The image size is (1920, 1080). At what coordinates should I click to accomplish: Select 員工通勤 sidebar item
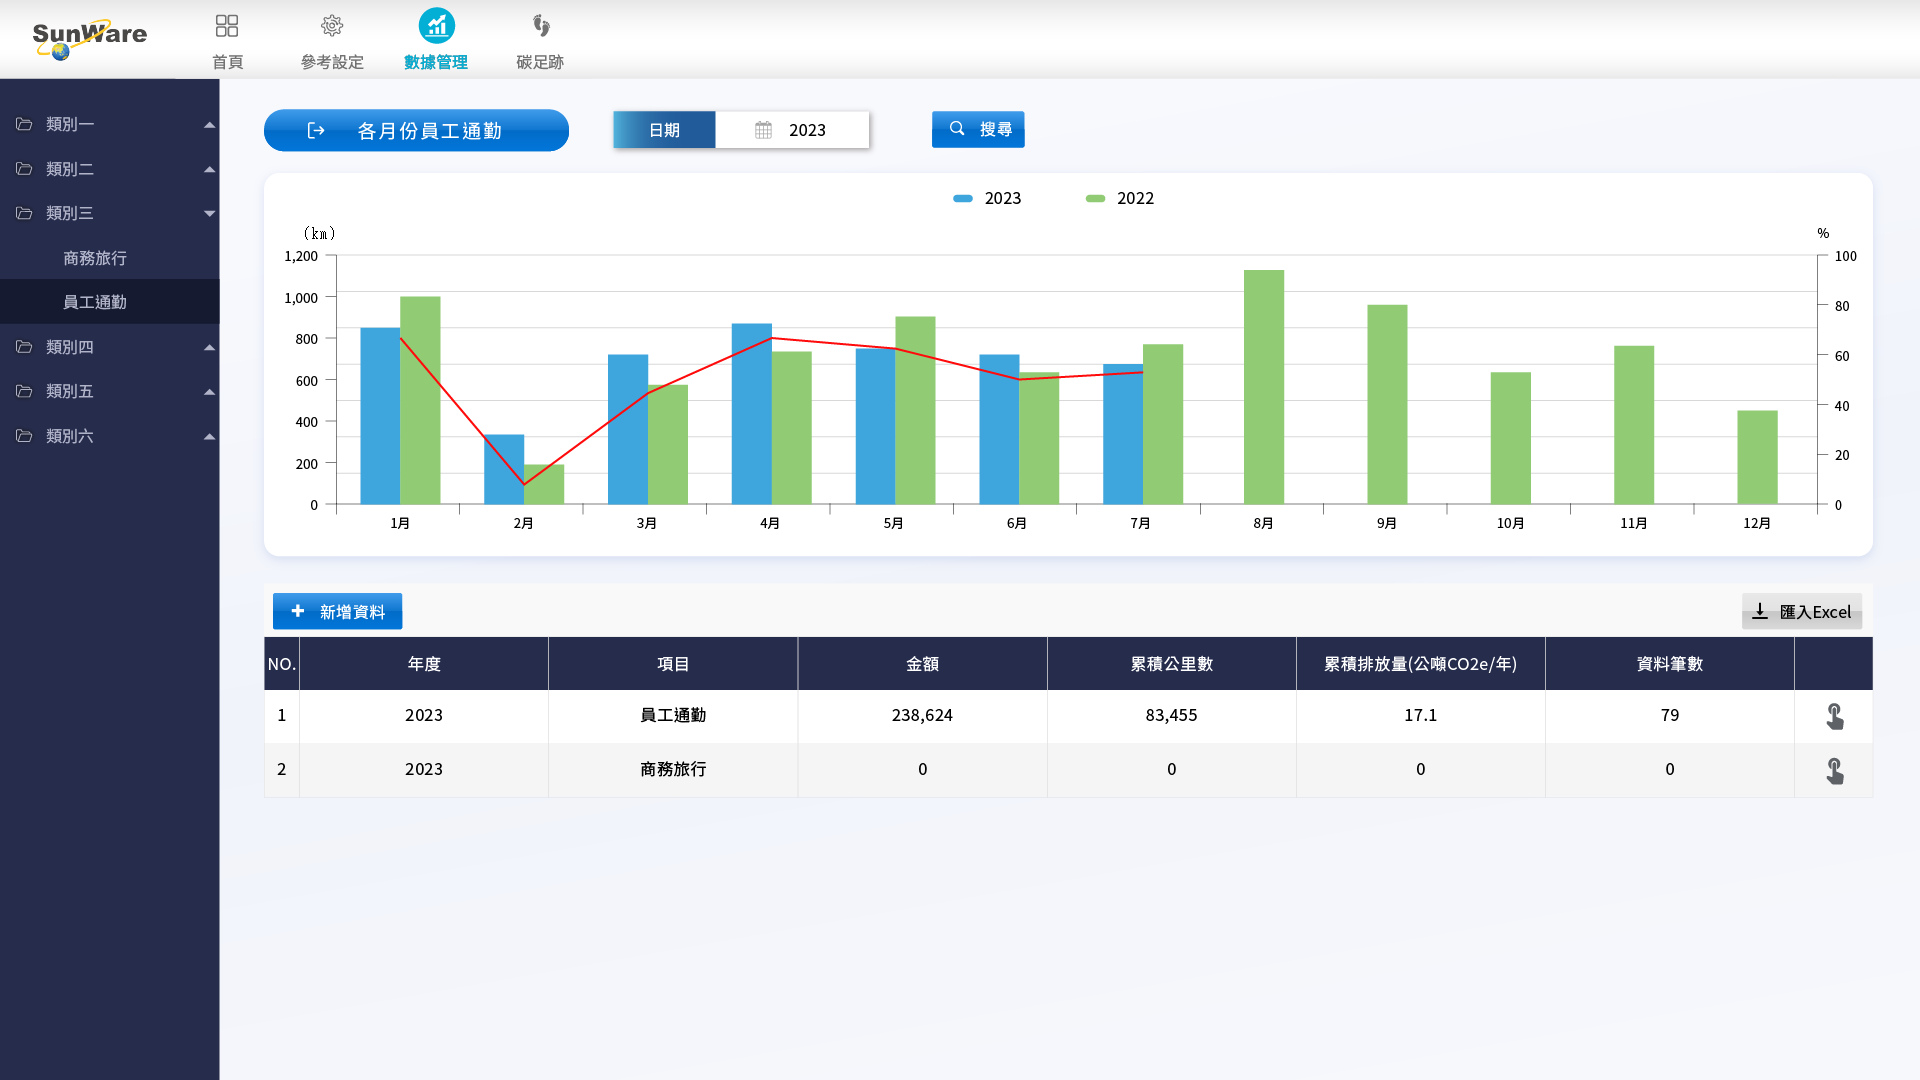point(95,302)
